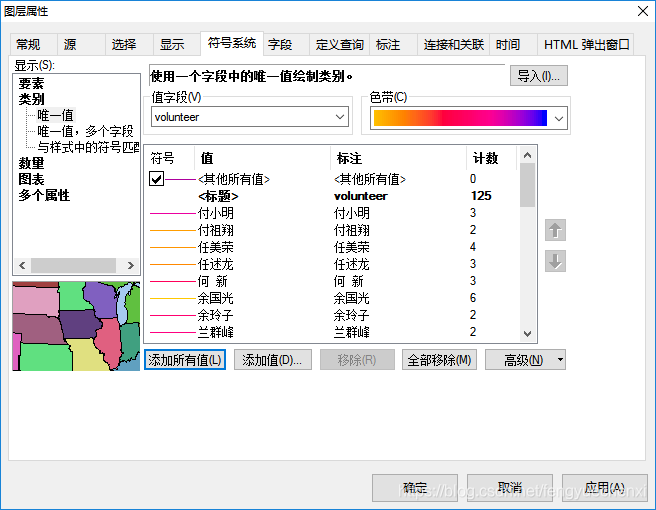Select 要素 in the display list

coord(31,83)
